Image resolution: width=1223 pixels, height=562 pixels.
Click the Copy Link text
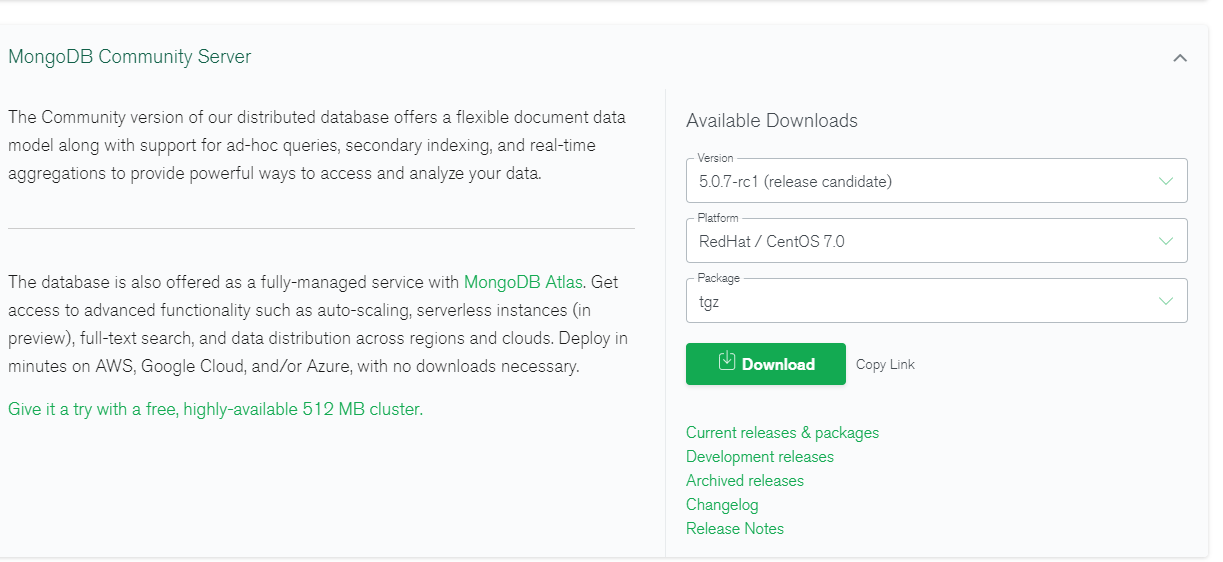click(x=885, y=364)
